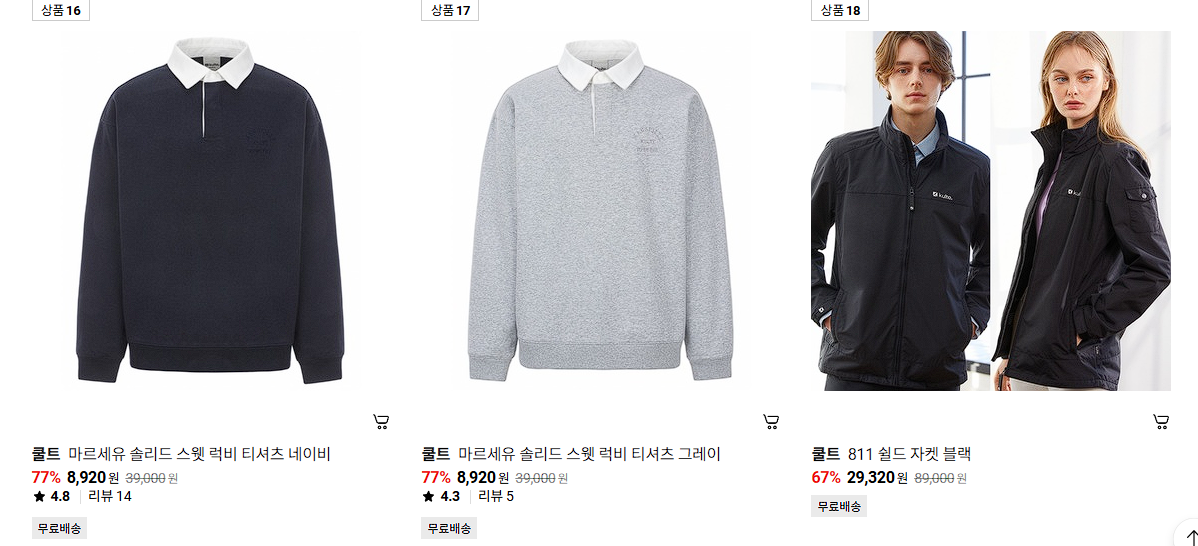Click 리뷰 5 on the gray shirt
This screenshot has width=1198, height=546.
(496, 496)
